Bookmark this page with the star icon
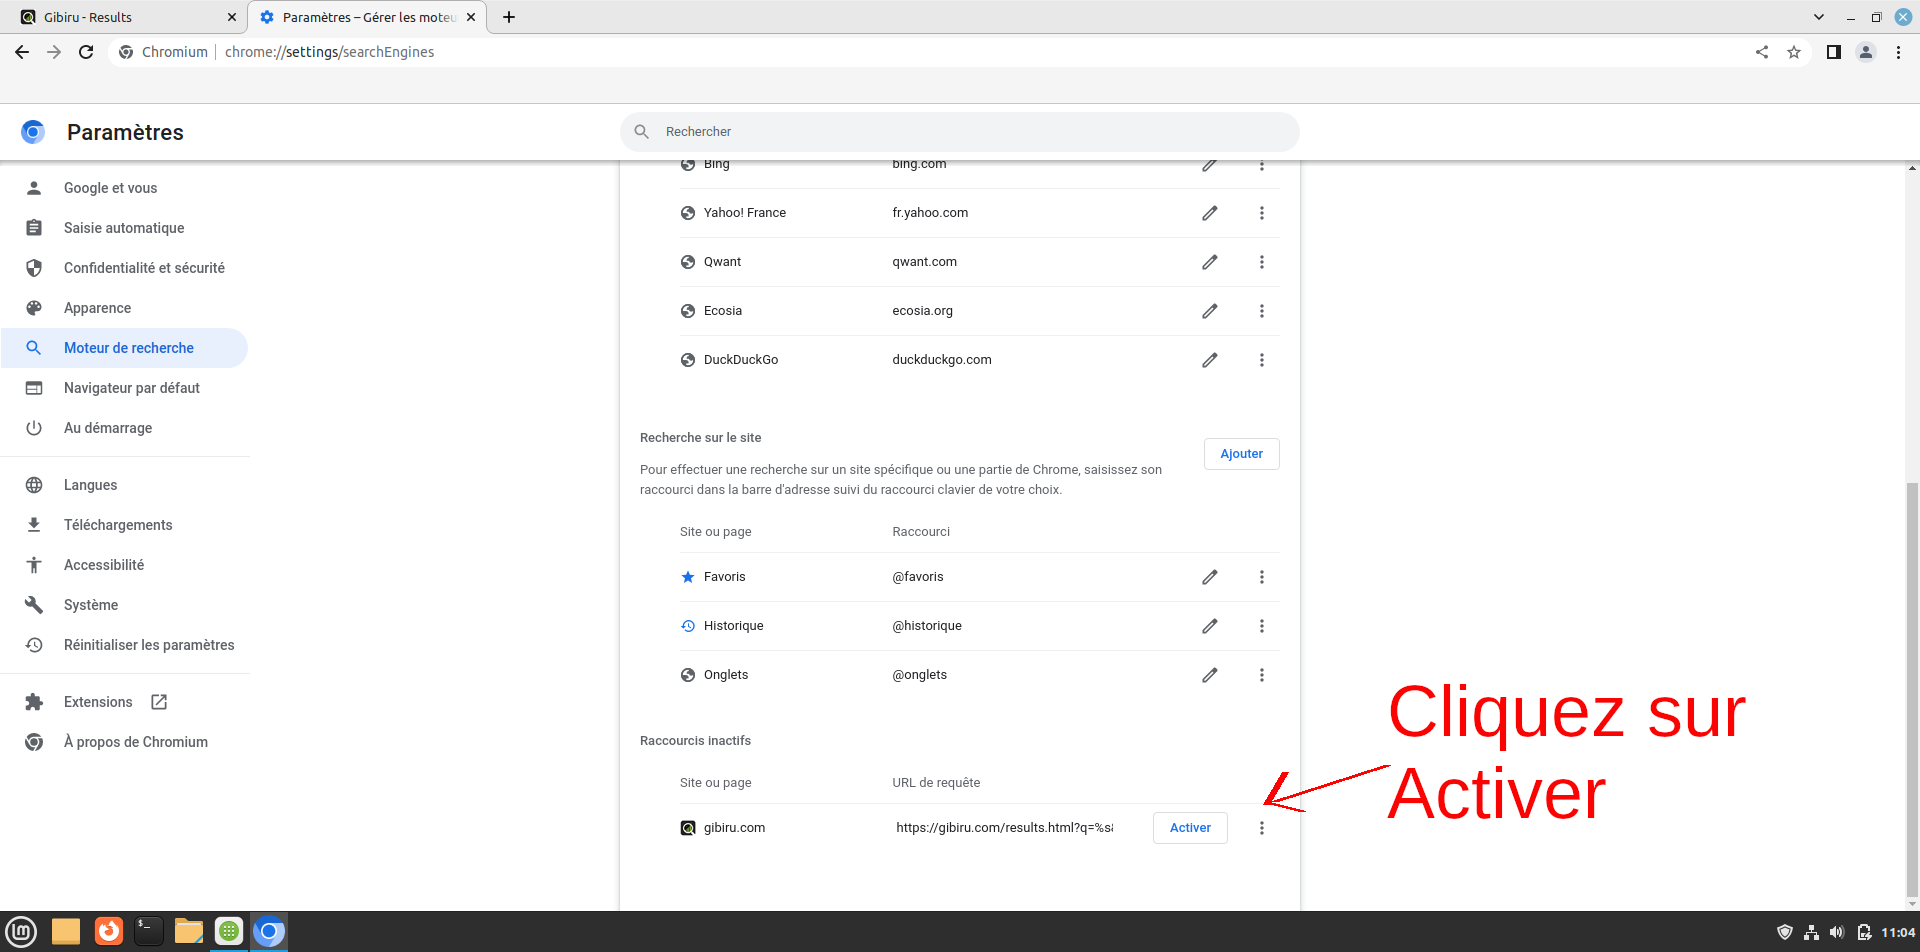Image resolution: width=1920 pixels, height=952 pixels. [x=1794, y=52]
